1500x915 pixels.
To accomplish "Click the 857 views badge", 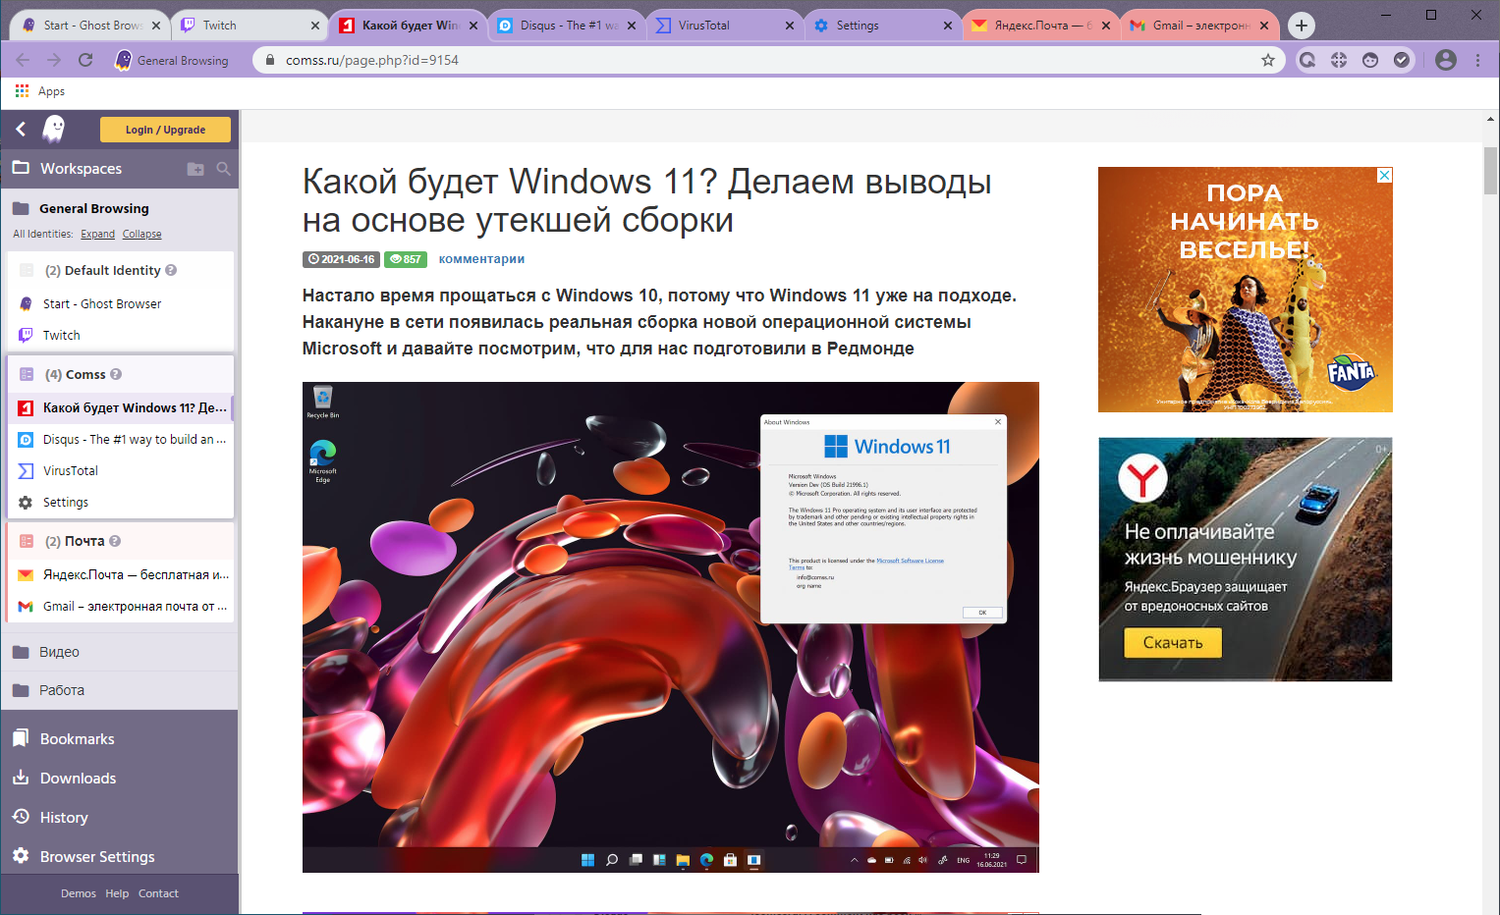I will pyautogui.click(x=405, y=259).
